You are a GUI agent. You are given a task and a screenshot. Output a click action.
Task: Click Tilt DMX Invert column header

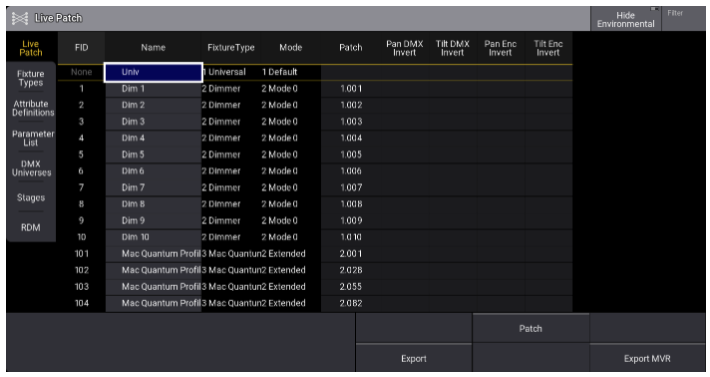pos(452,48)
